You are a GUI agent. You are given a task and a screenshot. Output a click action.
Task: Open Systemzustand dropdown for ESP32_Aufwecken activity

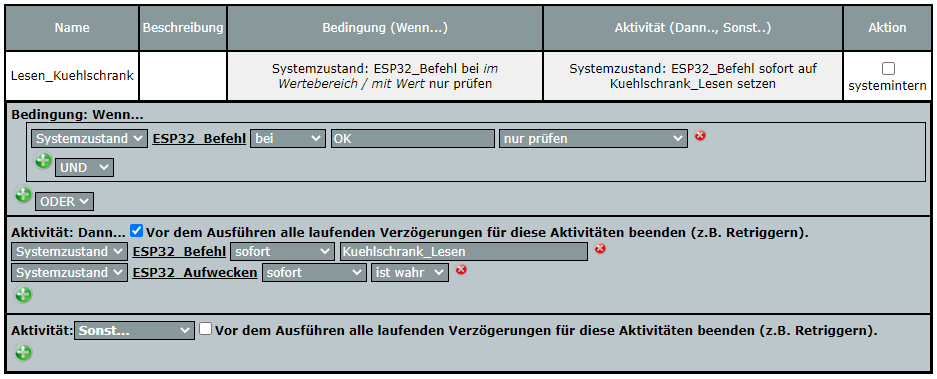tap(69, 273)
